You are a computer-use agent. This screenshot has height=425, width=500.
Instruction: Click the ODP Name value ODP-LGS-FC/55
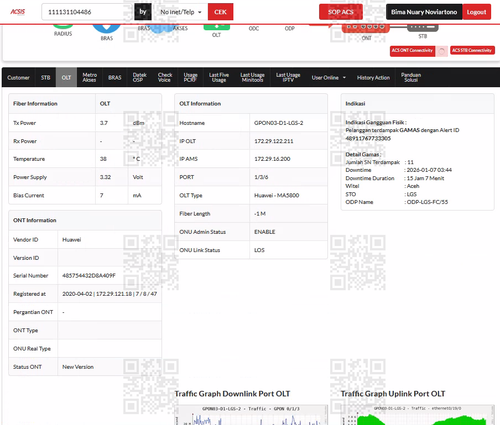point(427,202)
